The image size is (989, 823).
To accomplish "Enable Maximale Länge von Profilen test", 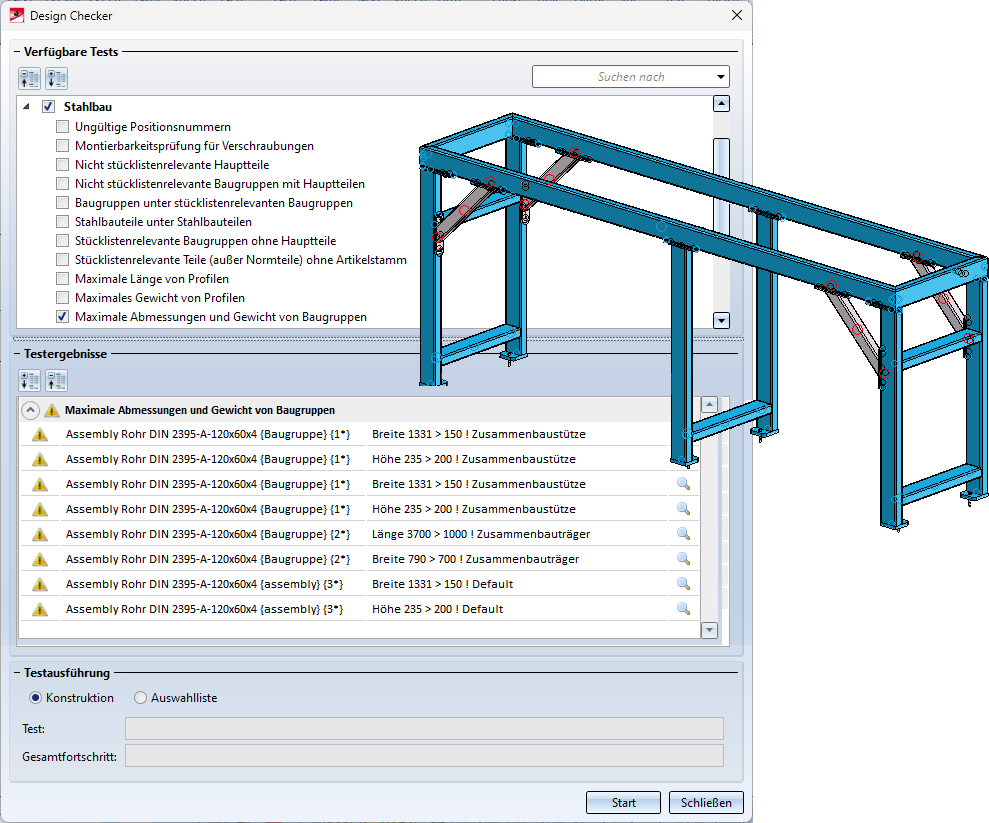I will click(63, 279).
